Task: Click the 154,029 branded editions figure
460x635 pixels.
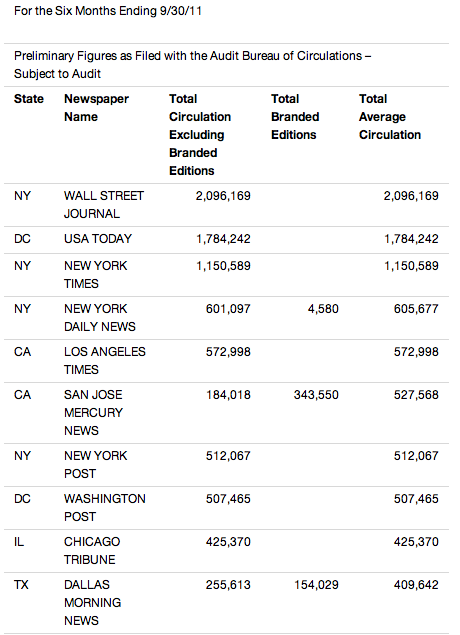Action: tap(316, 585)
